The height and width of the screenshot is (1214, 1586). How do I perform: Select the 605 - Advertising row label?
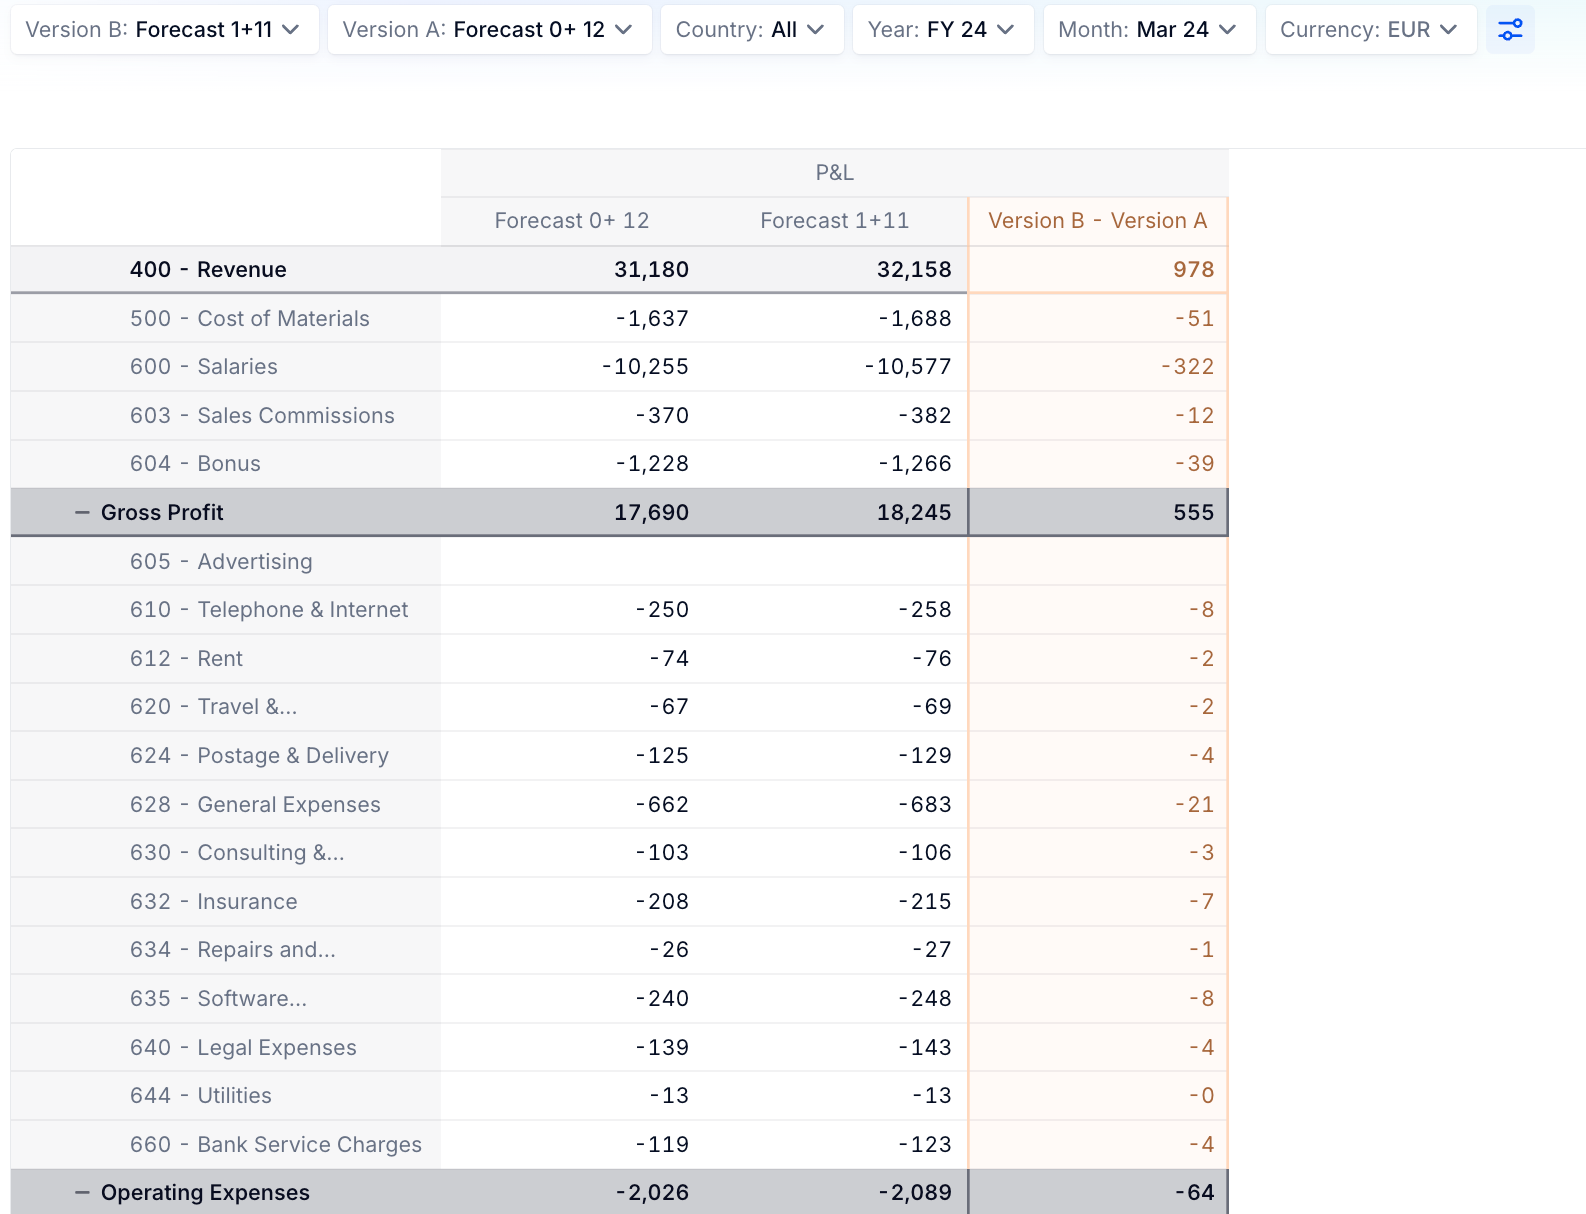tap(221, 562)
